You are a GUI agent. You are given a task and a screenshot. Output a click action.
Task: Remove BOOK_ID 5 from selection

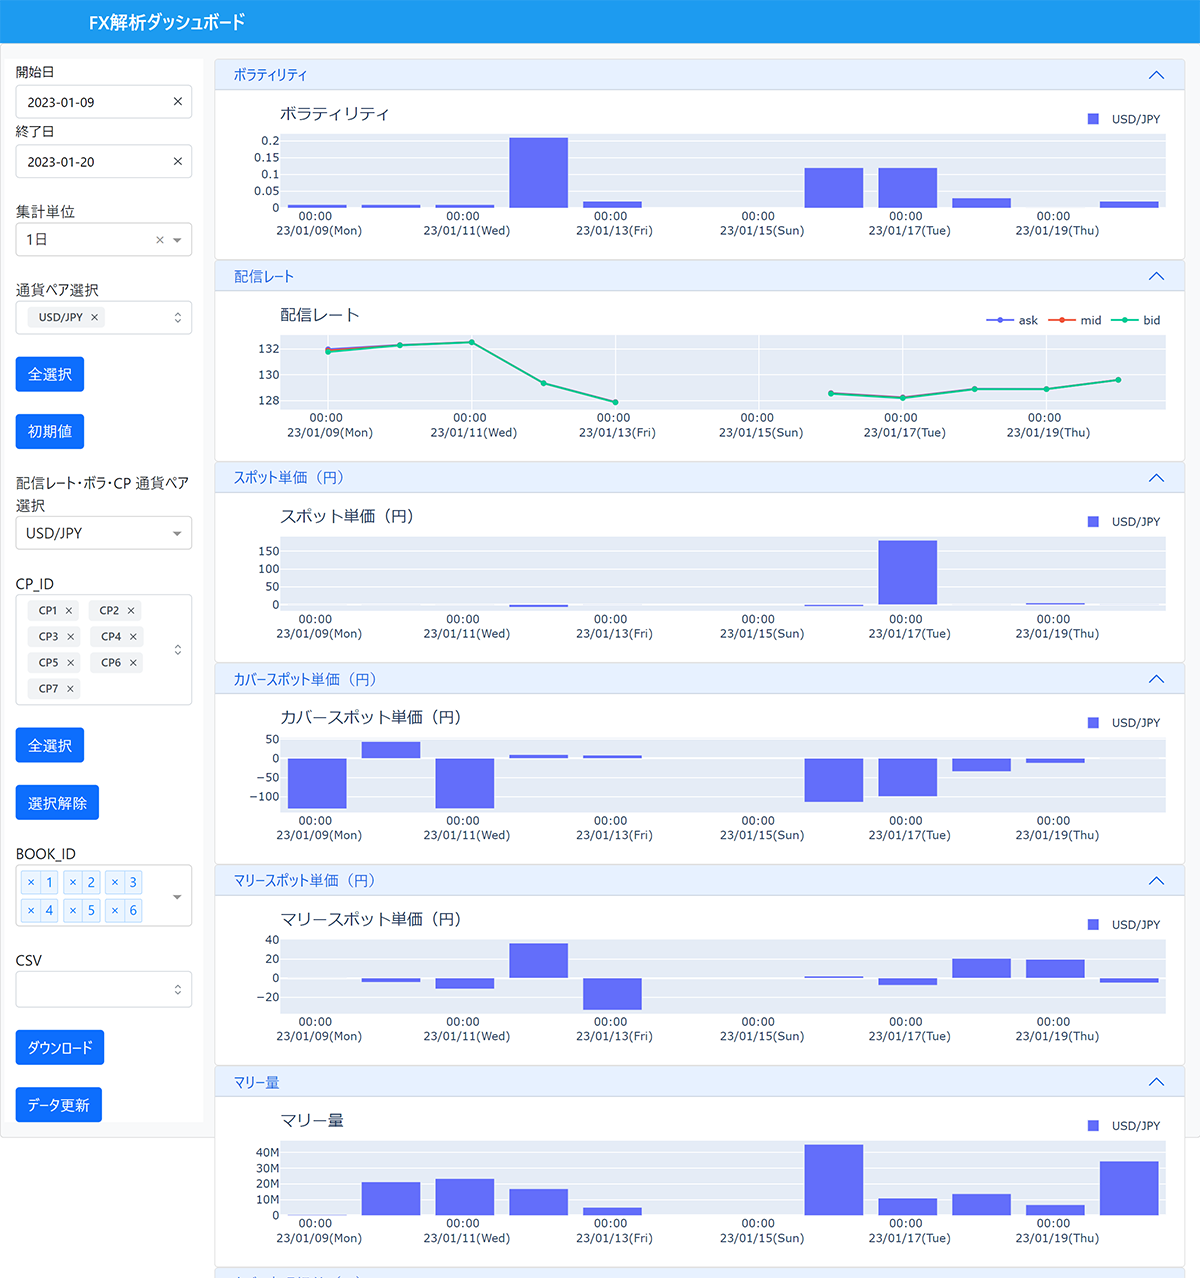click(73, 910)
